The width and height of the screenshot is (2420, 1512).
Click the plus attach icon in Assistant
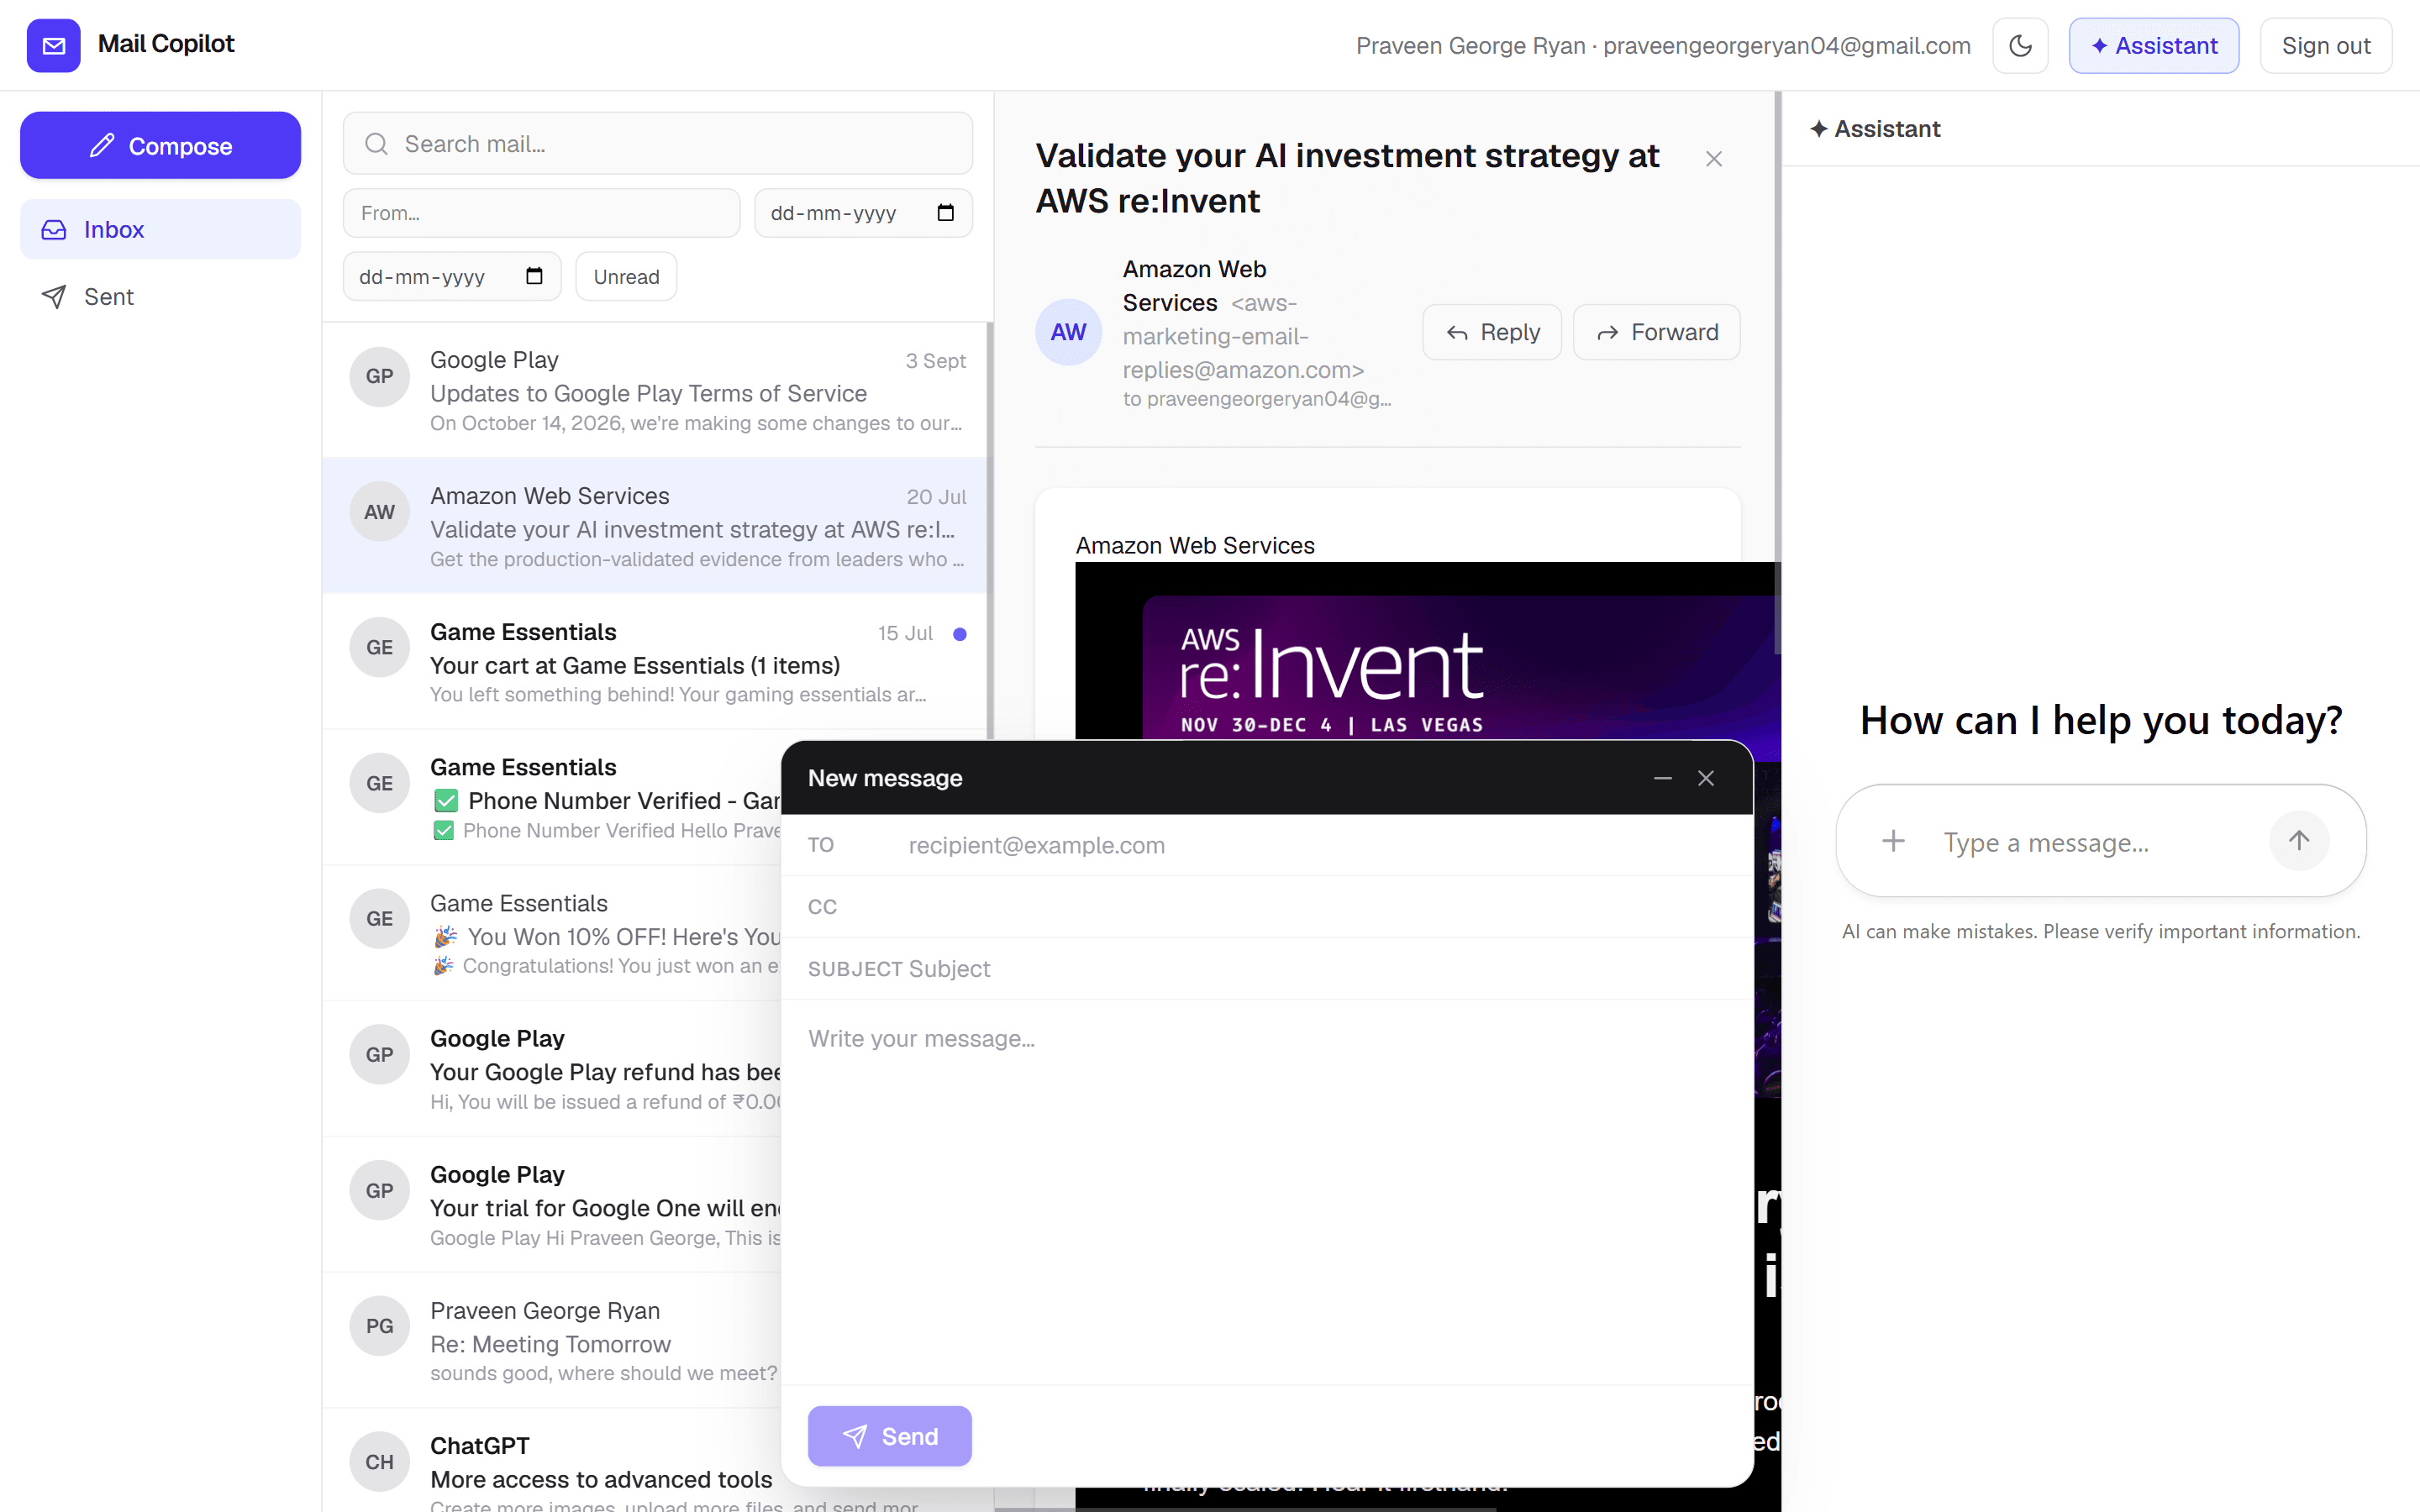1893,841
